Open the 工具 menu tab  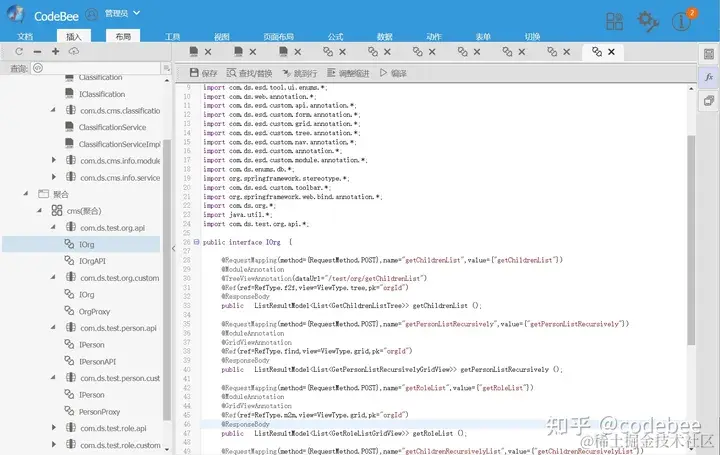(173, 36)
